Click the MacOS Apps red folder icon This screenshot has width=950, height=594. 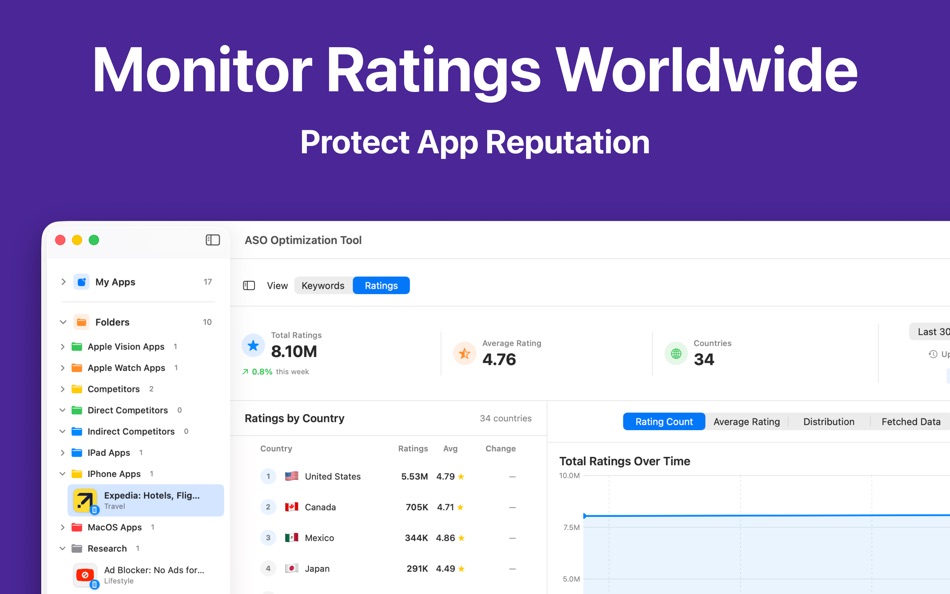76,527
